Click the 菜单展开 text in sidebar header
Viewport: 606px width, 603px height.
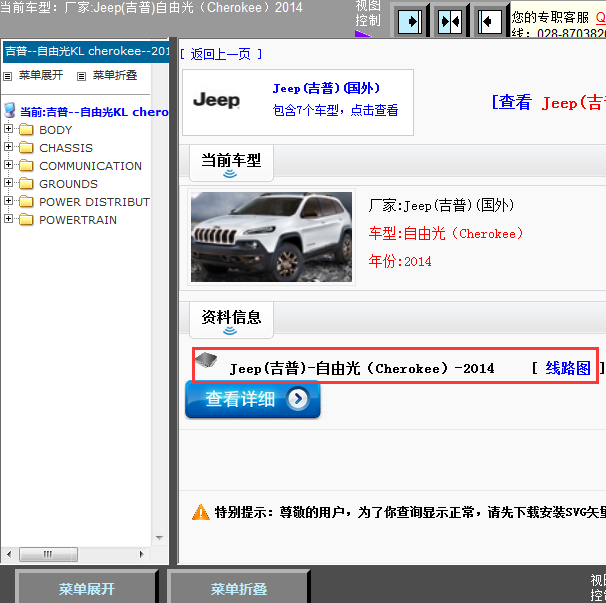pos(41,75)
